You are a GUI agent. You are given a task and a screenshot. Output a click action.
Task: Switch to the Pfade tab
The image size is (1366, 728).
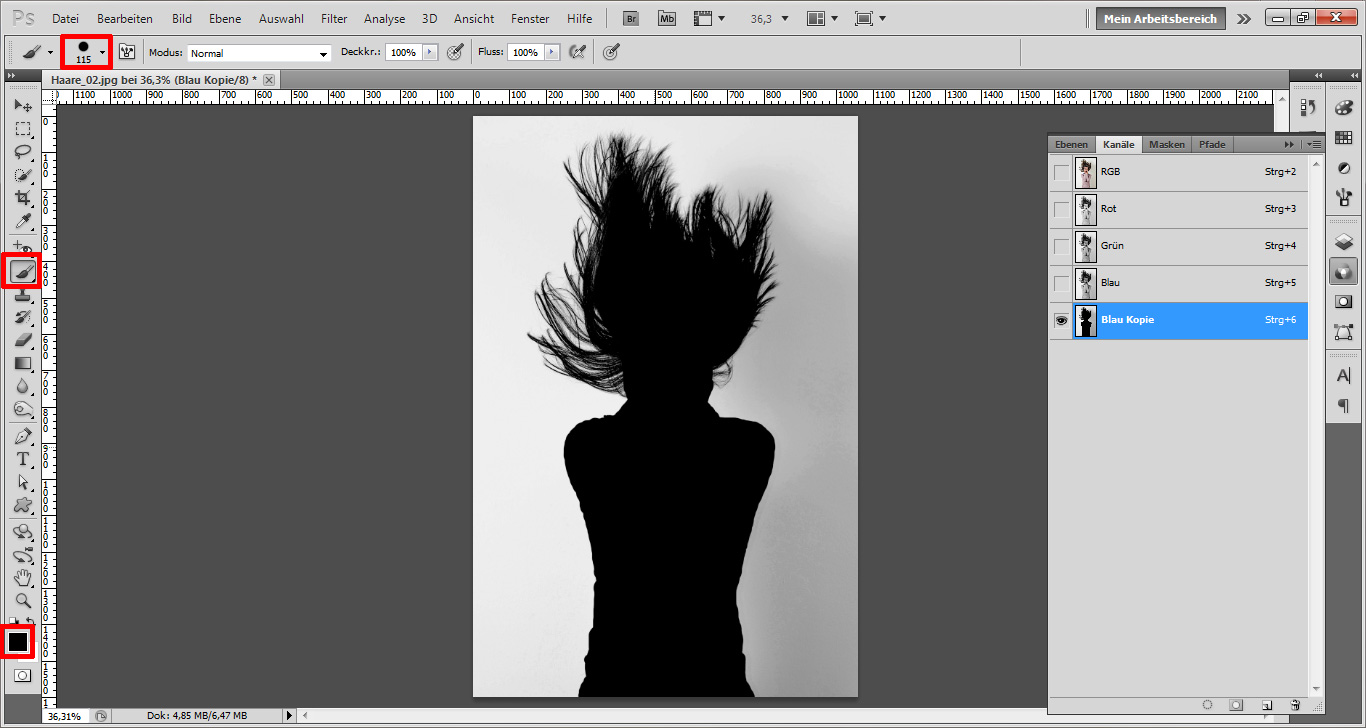(x=1212, y=144)
